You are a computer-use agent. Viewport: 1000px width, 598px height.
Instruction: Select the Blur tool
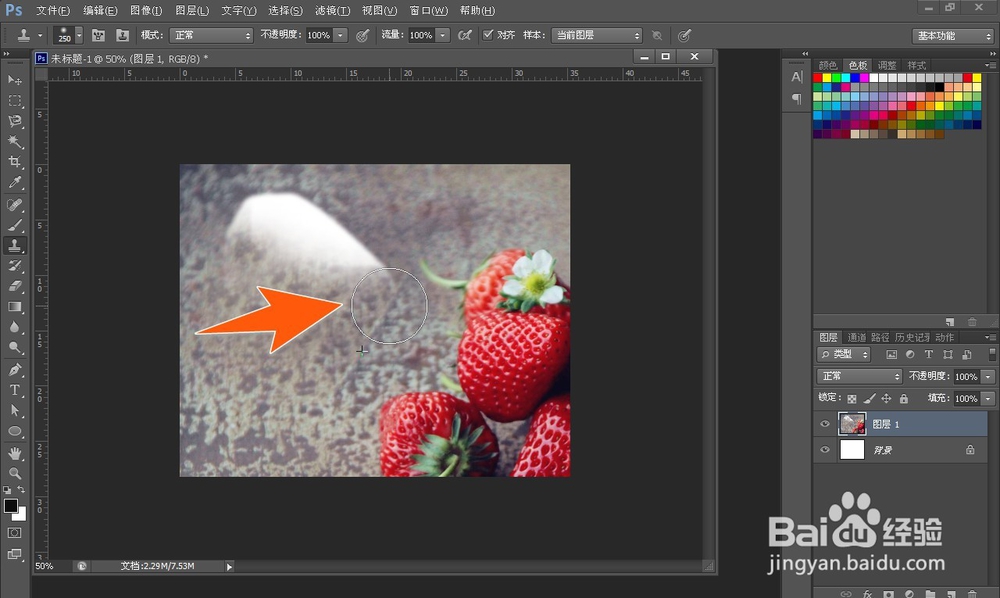coord(14,327)
